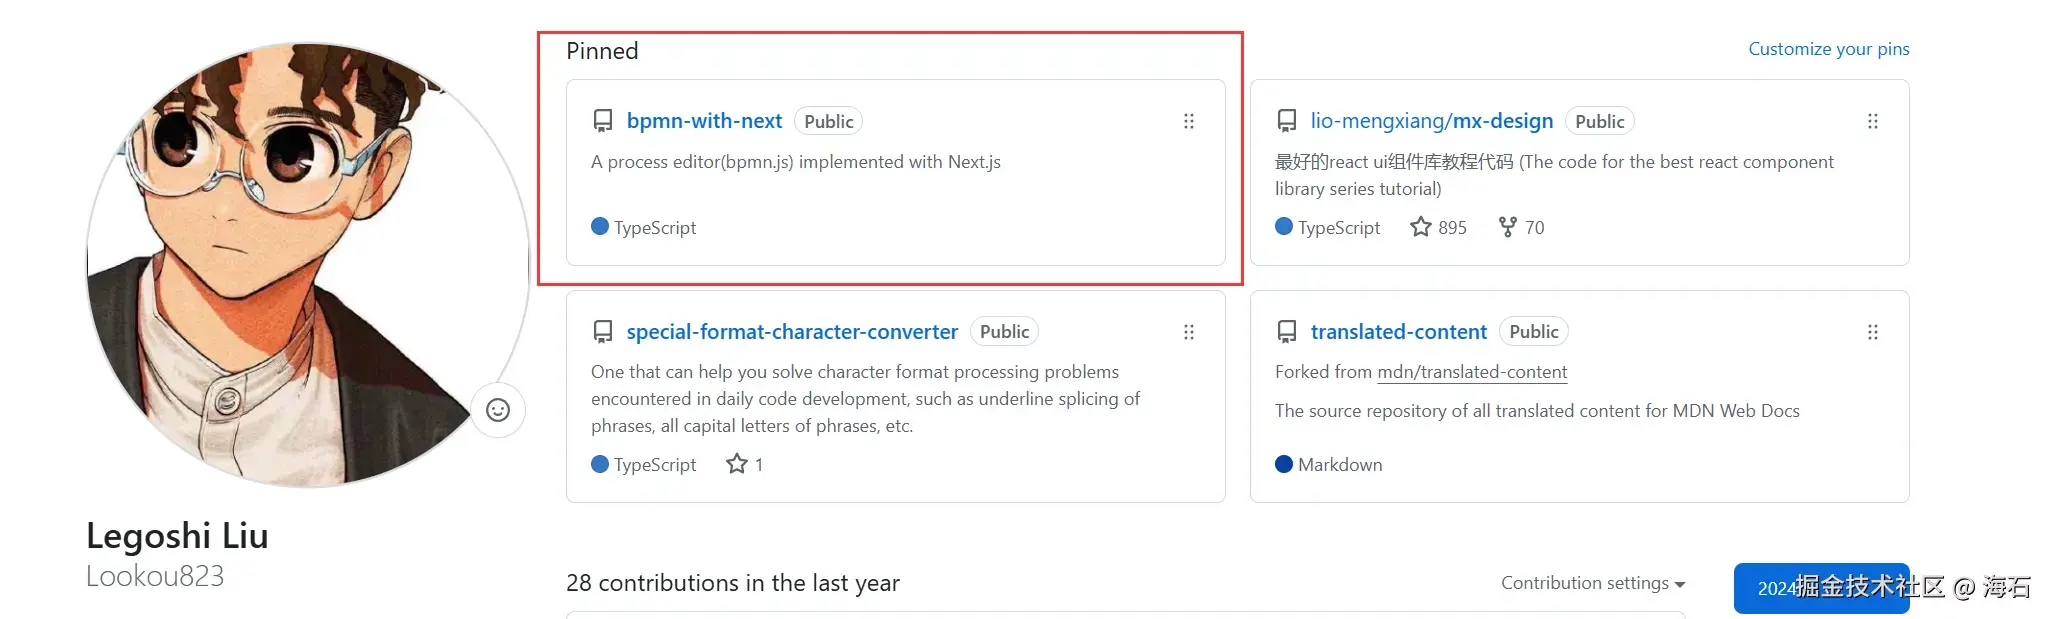Viewport: 2050px width, 619px height.
Task: Open the lio-mengxiang/mx-design repository
Action: pos(1431,121)
